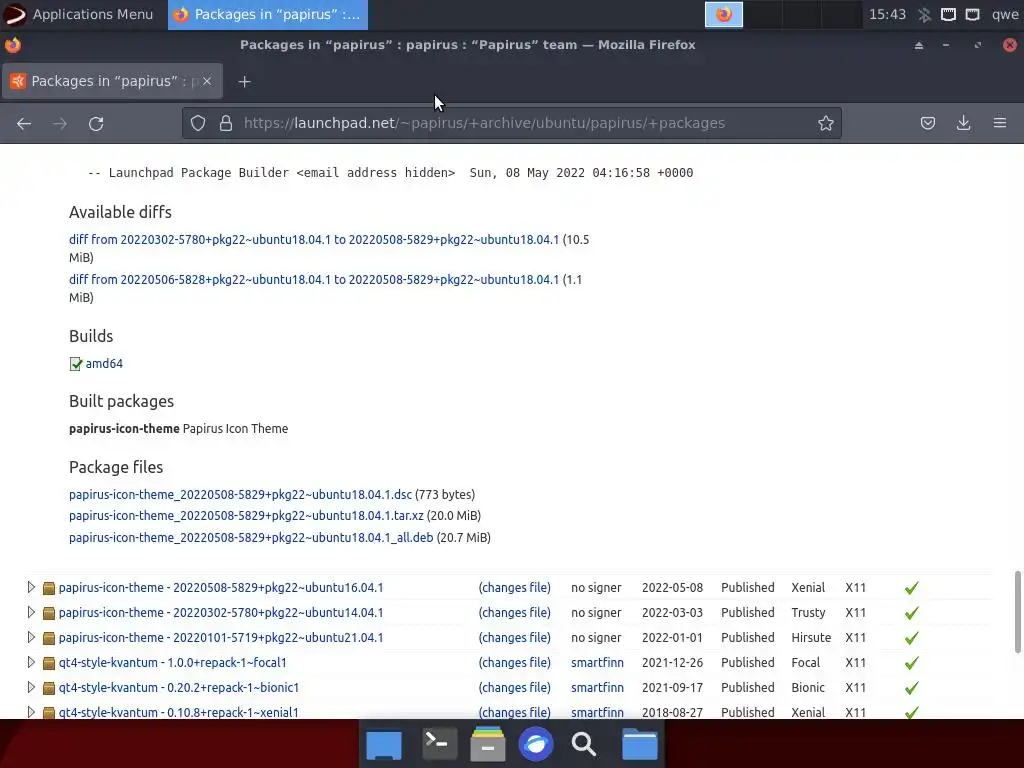
Task: View site security padlock info
Action: click(226, 123)
